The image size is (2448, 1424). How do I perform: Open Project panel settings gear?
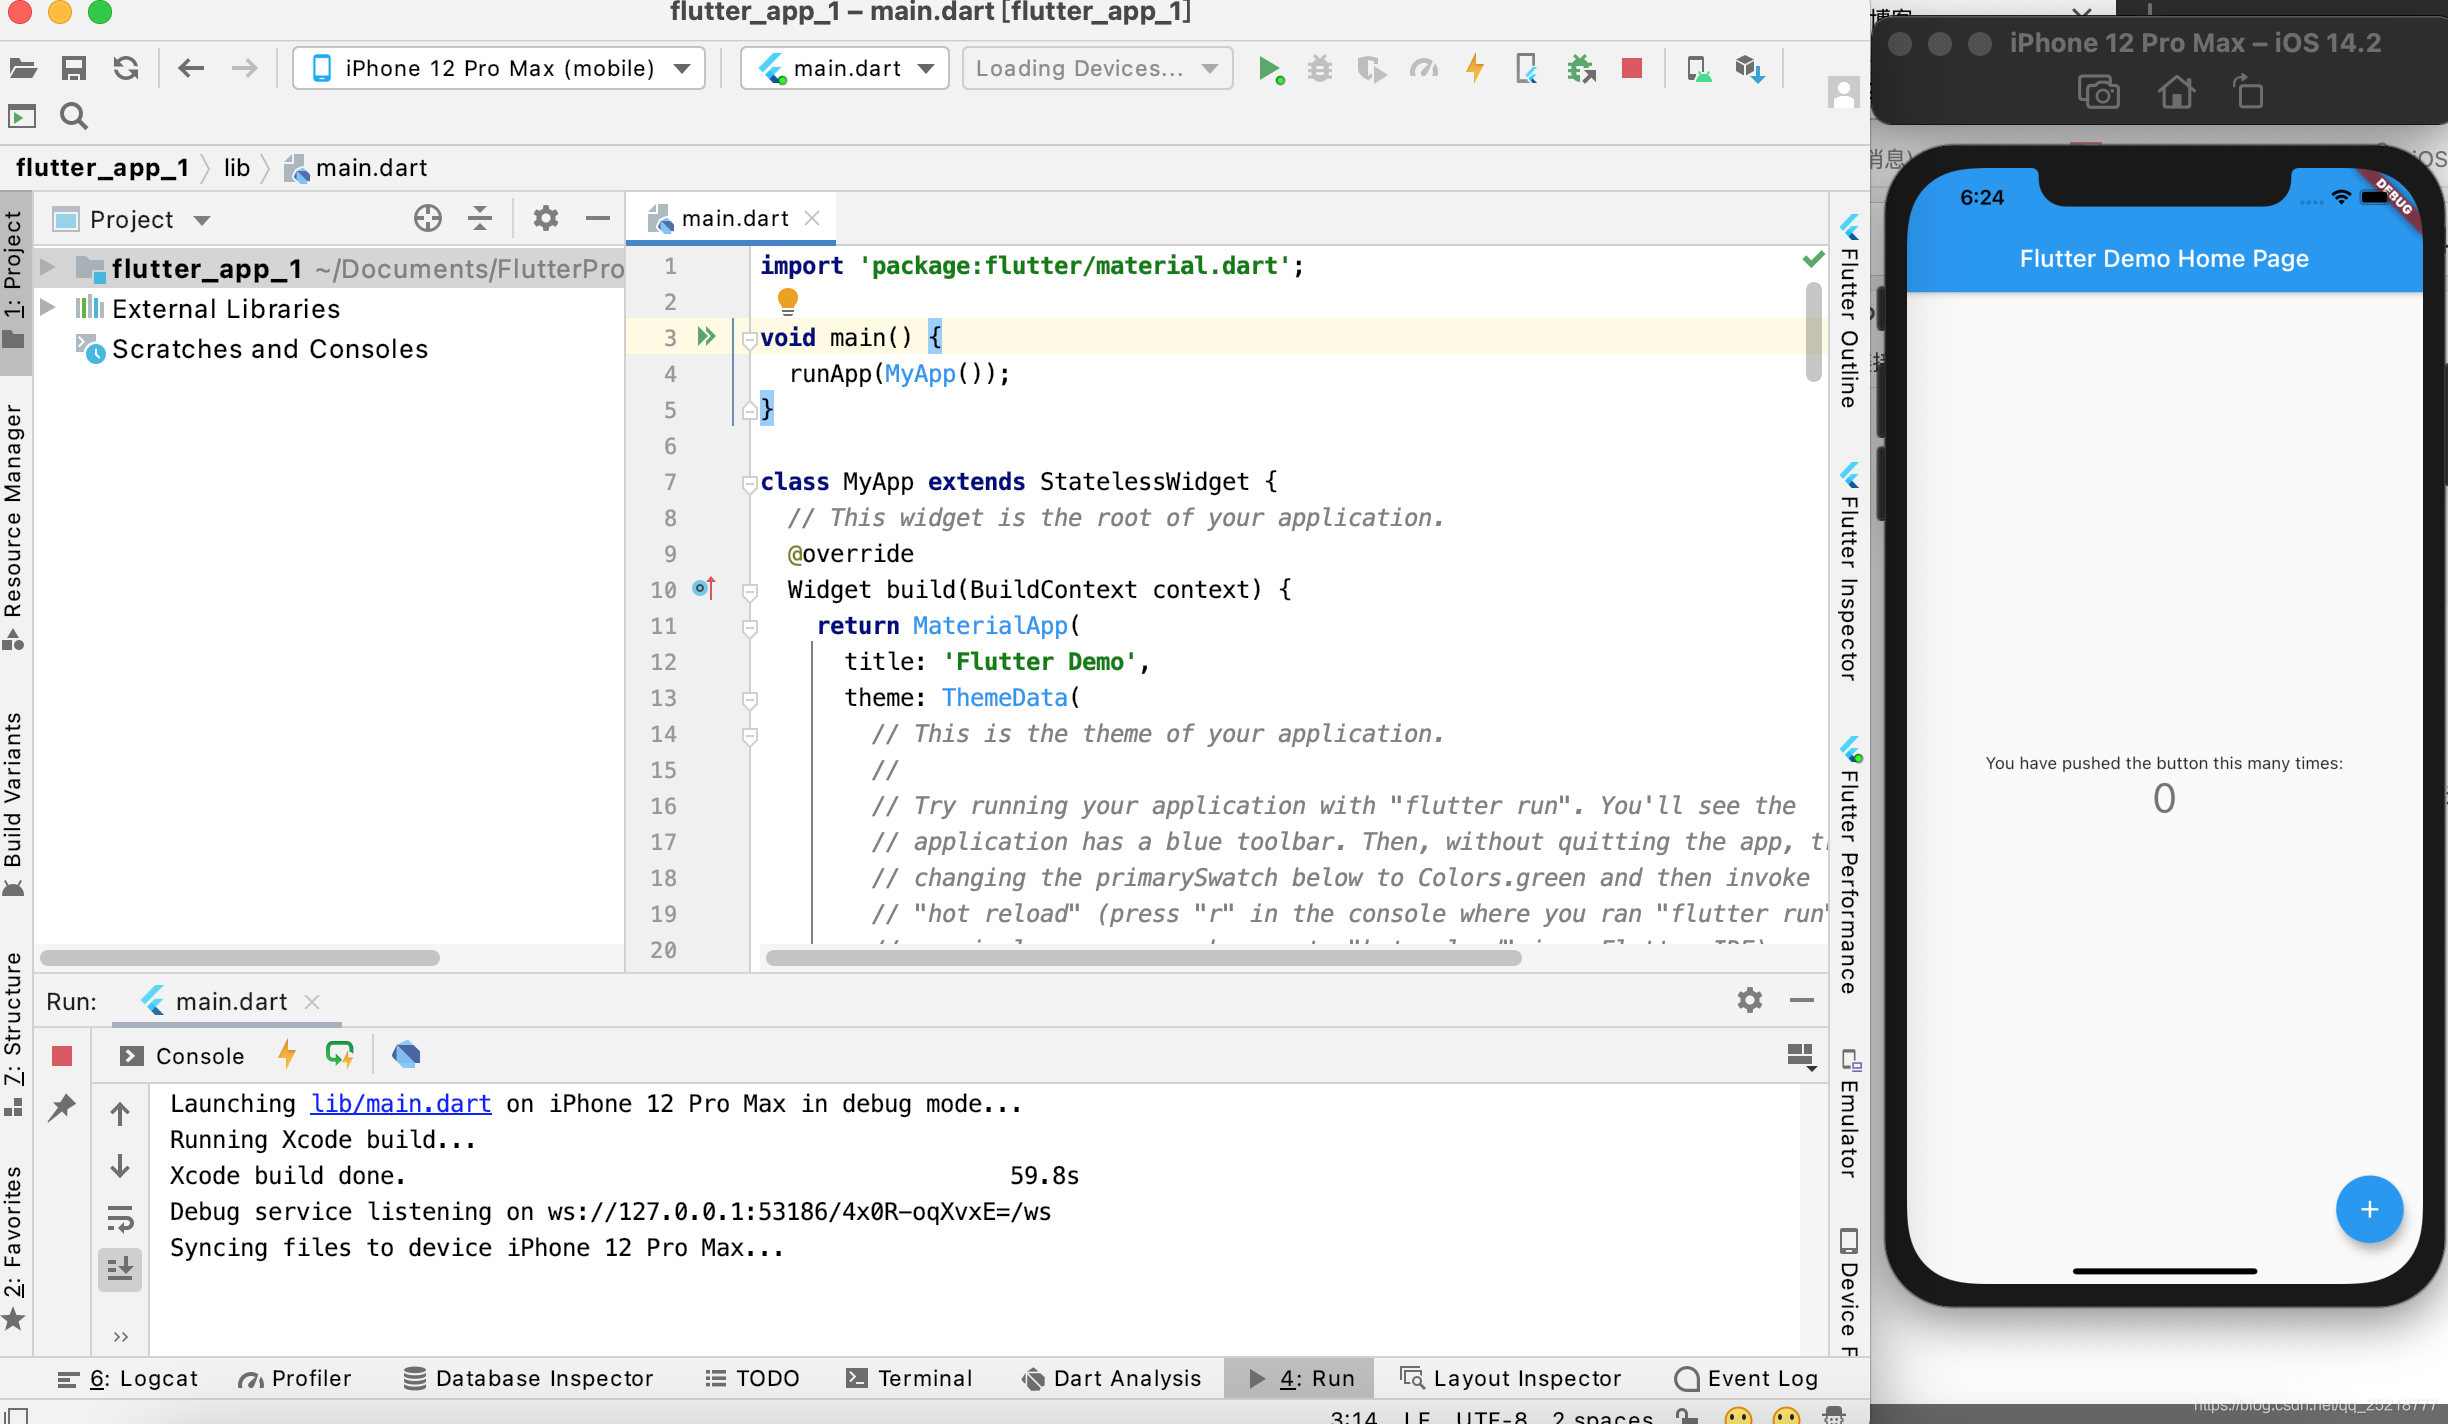546,218
